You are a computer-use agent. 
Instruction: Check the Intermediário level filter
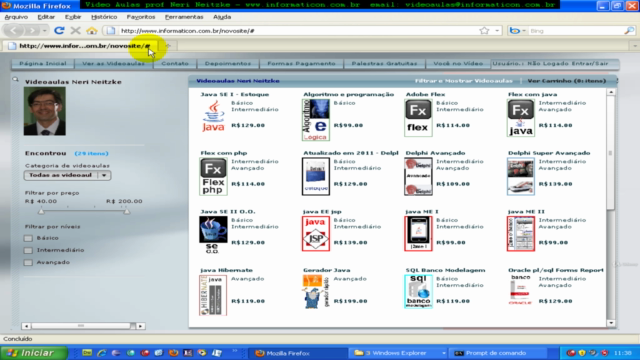point(28,251)
